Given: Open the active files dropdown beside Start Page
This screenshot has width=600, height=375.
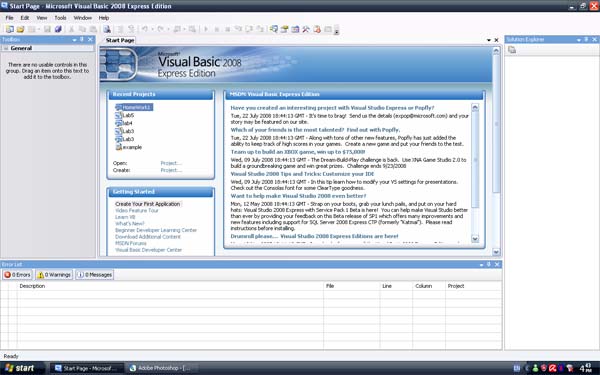Looking at the screenshot, I should (x=489, y=40).
